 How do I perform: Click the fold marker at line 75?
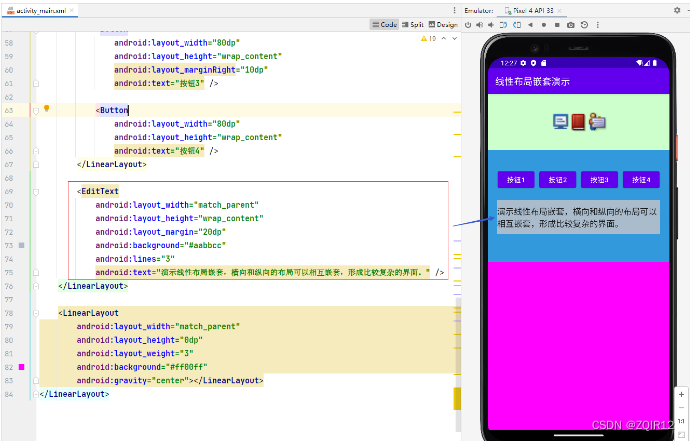pos(36,273)
